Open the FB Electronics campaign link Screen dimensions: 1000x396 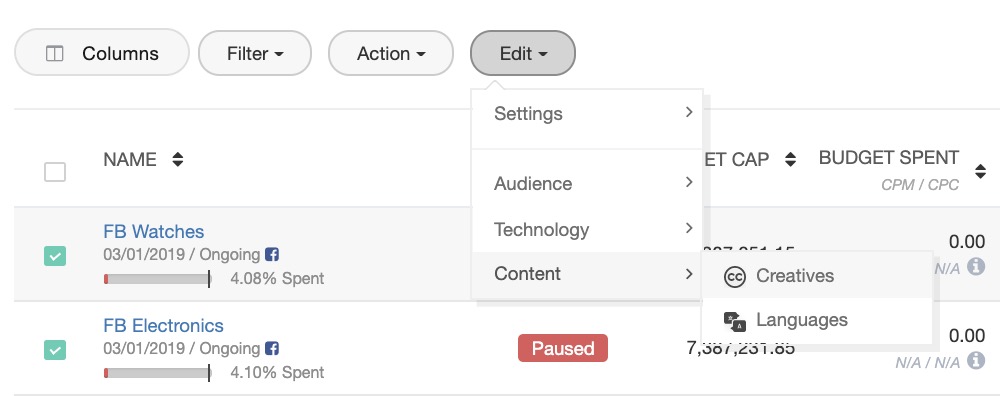click(x=163, y=326)
